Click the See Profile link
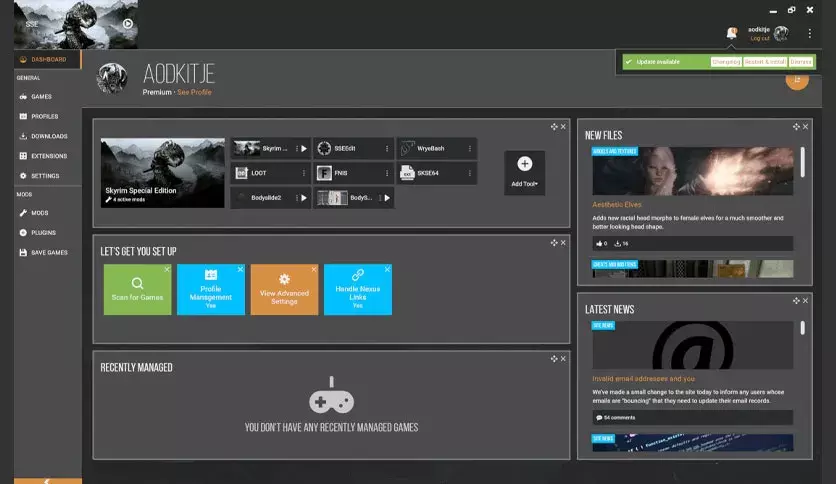This screenshot has width=836, height=484. click(194, 92)
